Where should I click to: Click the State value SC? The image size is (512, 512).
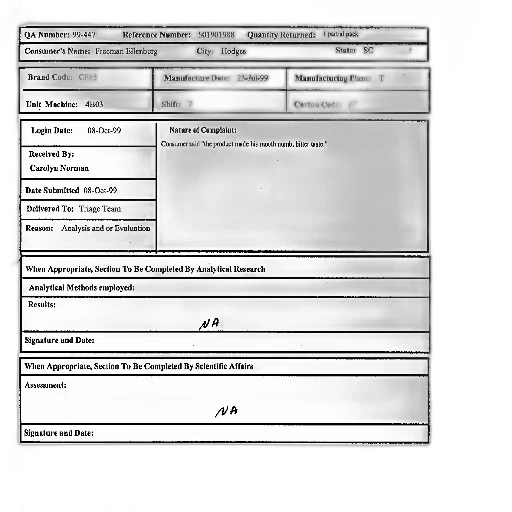[368, 50]
